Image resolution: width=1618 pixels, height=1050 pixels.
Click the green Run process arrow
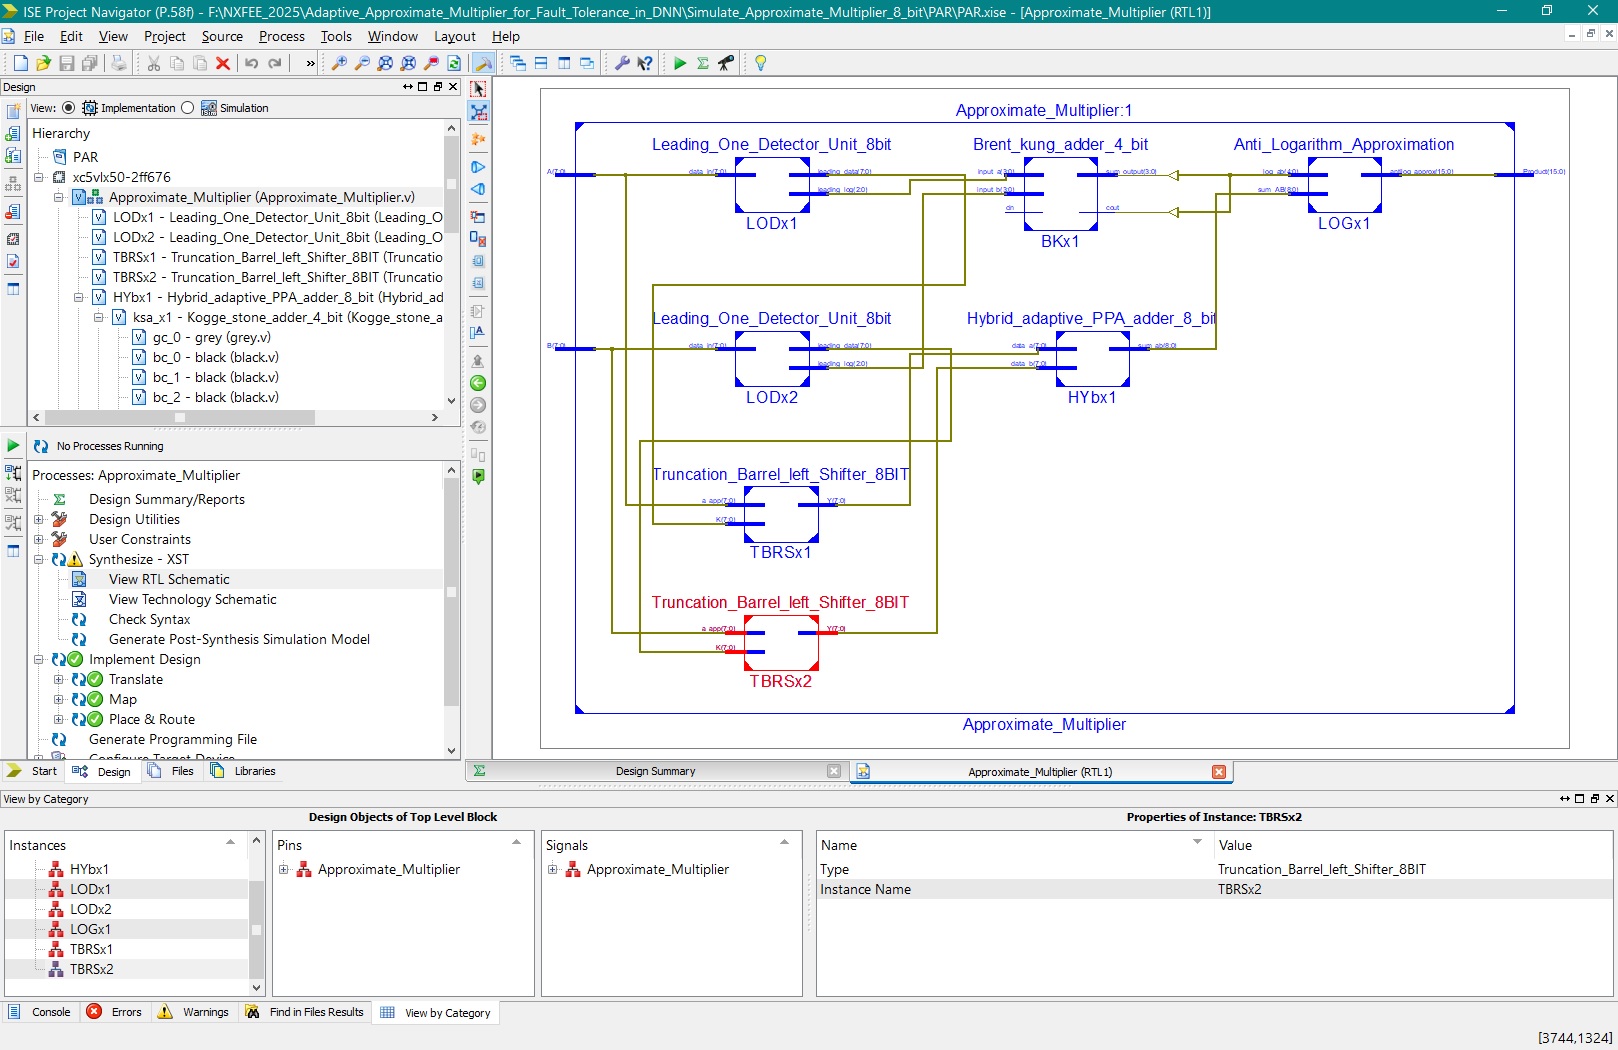pos(680,63)
